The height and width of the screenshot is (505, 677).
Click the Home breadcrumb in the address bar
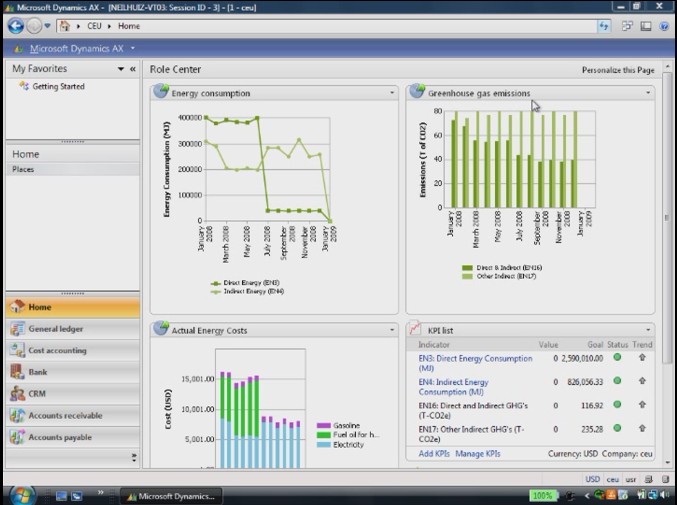pyautogui.click(x=129, y=26)
